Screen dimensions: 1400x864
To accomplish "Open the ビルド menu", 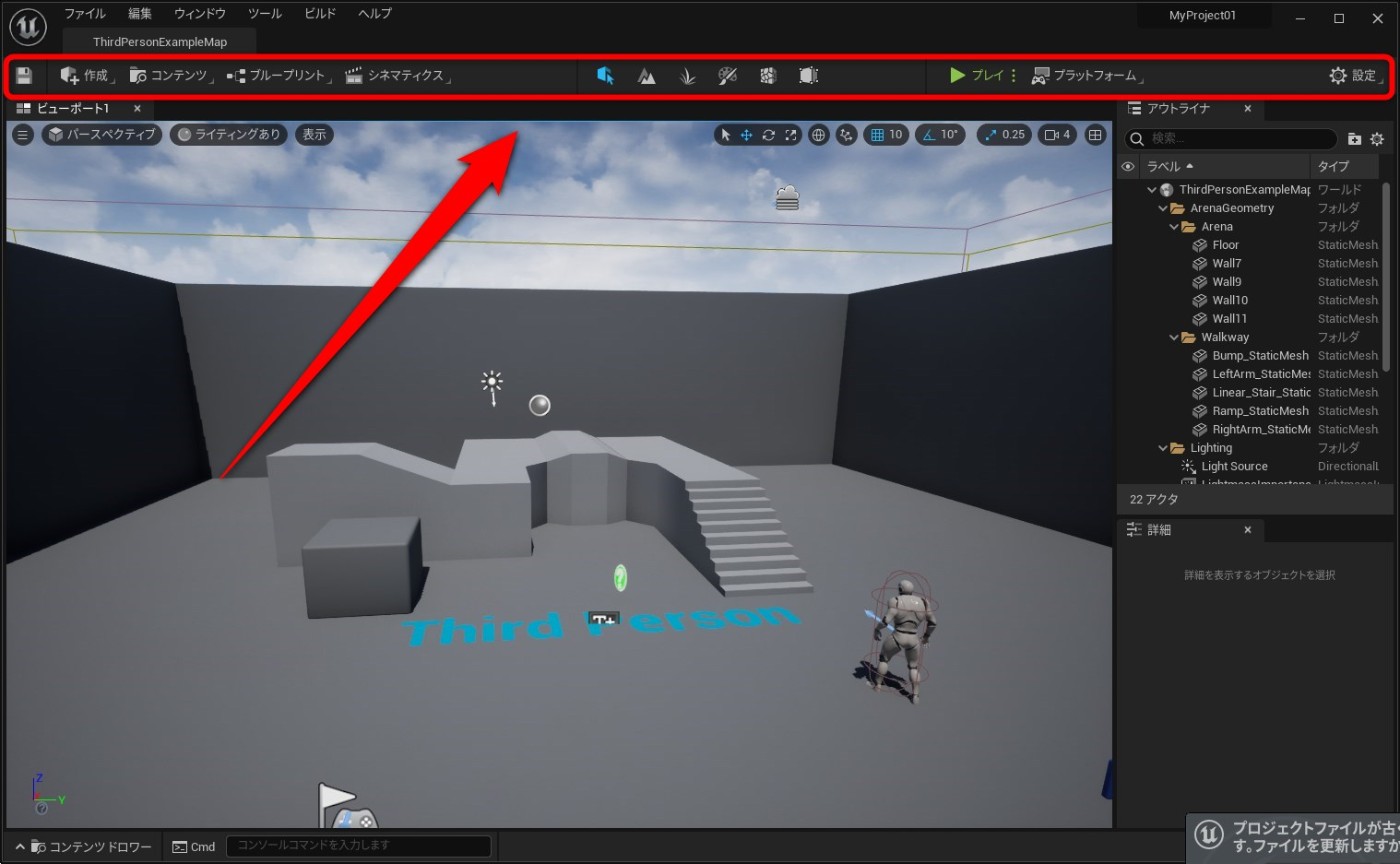I will coord(318,13).
